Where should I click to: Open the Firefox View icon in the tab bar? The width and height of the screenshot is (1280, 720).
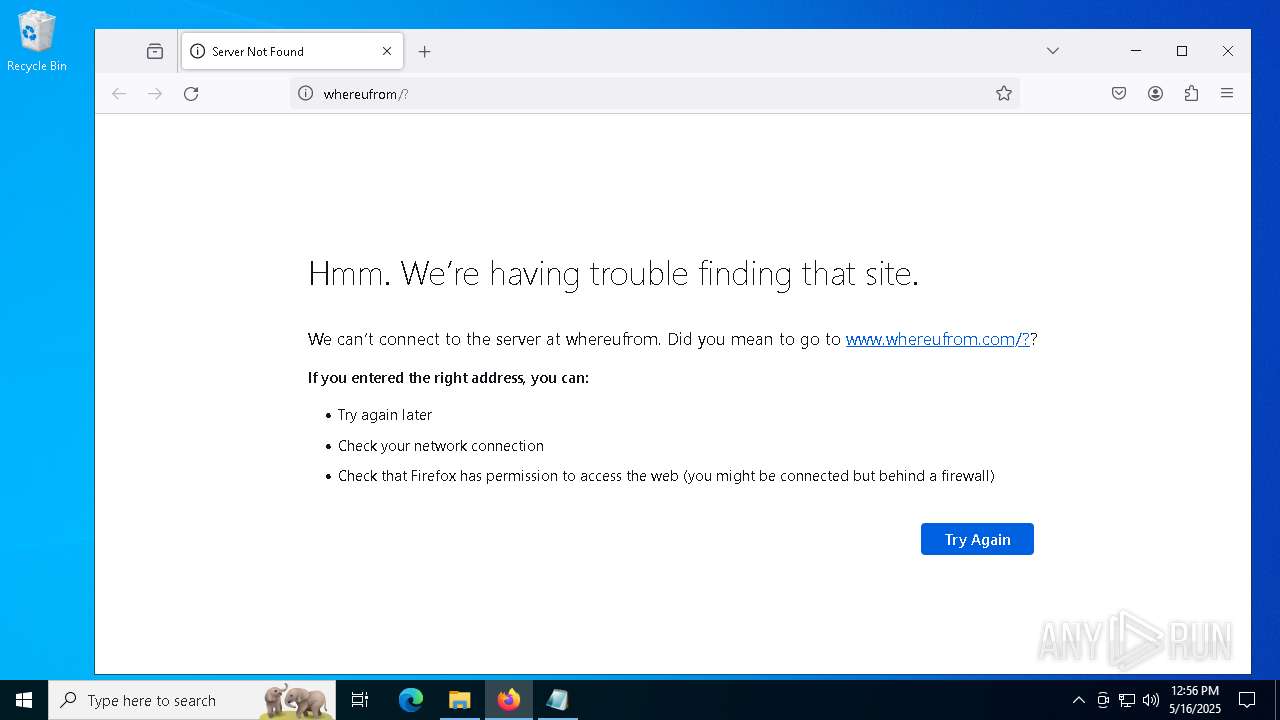click(154, 51)
